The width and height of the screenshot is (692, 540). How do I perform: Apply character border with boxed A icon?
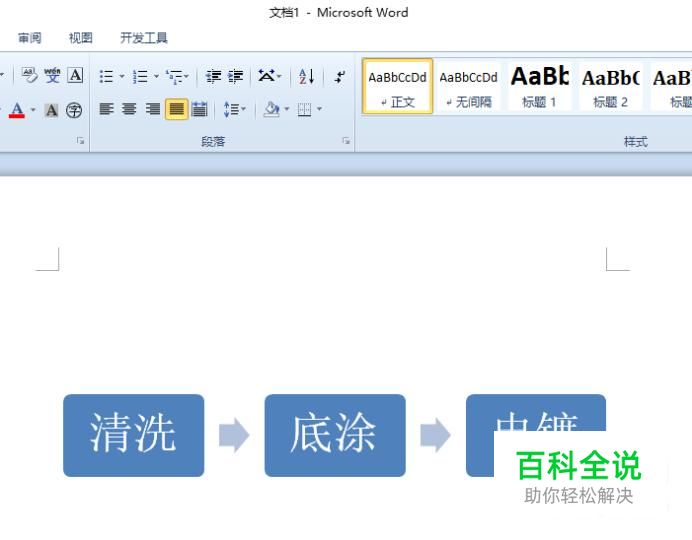pos(75,75)
